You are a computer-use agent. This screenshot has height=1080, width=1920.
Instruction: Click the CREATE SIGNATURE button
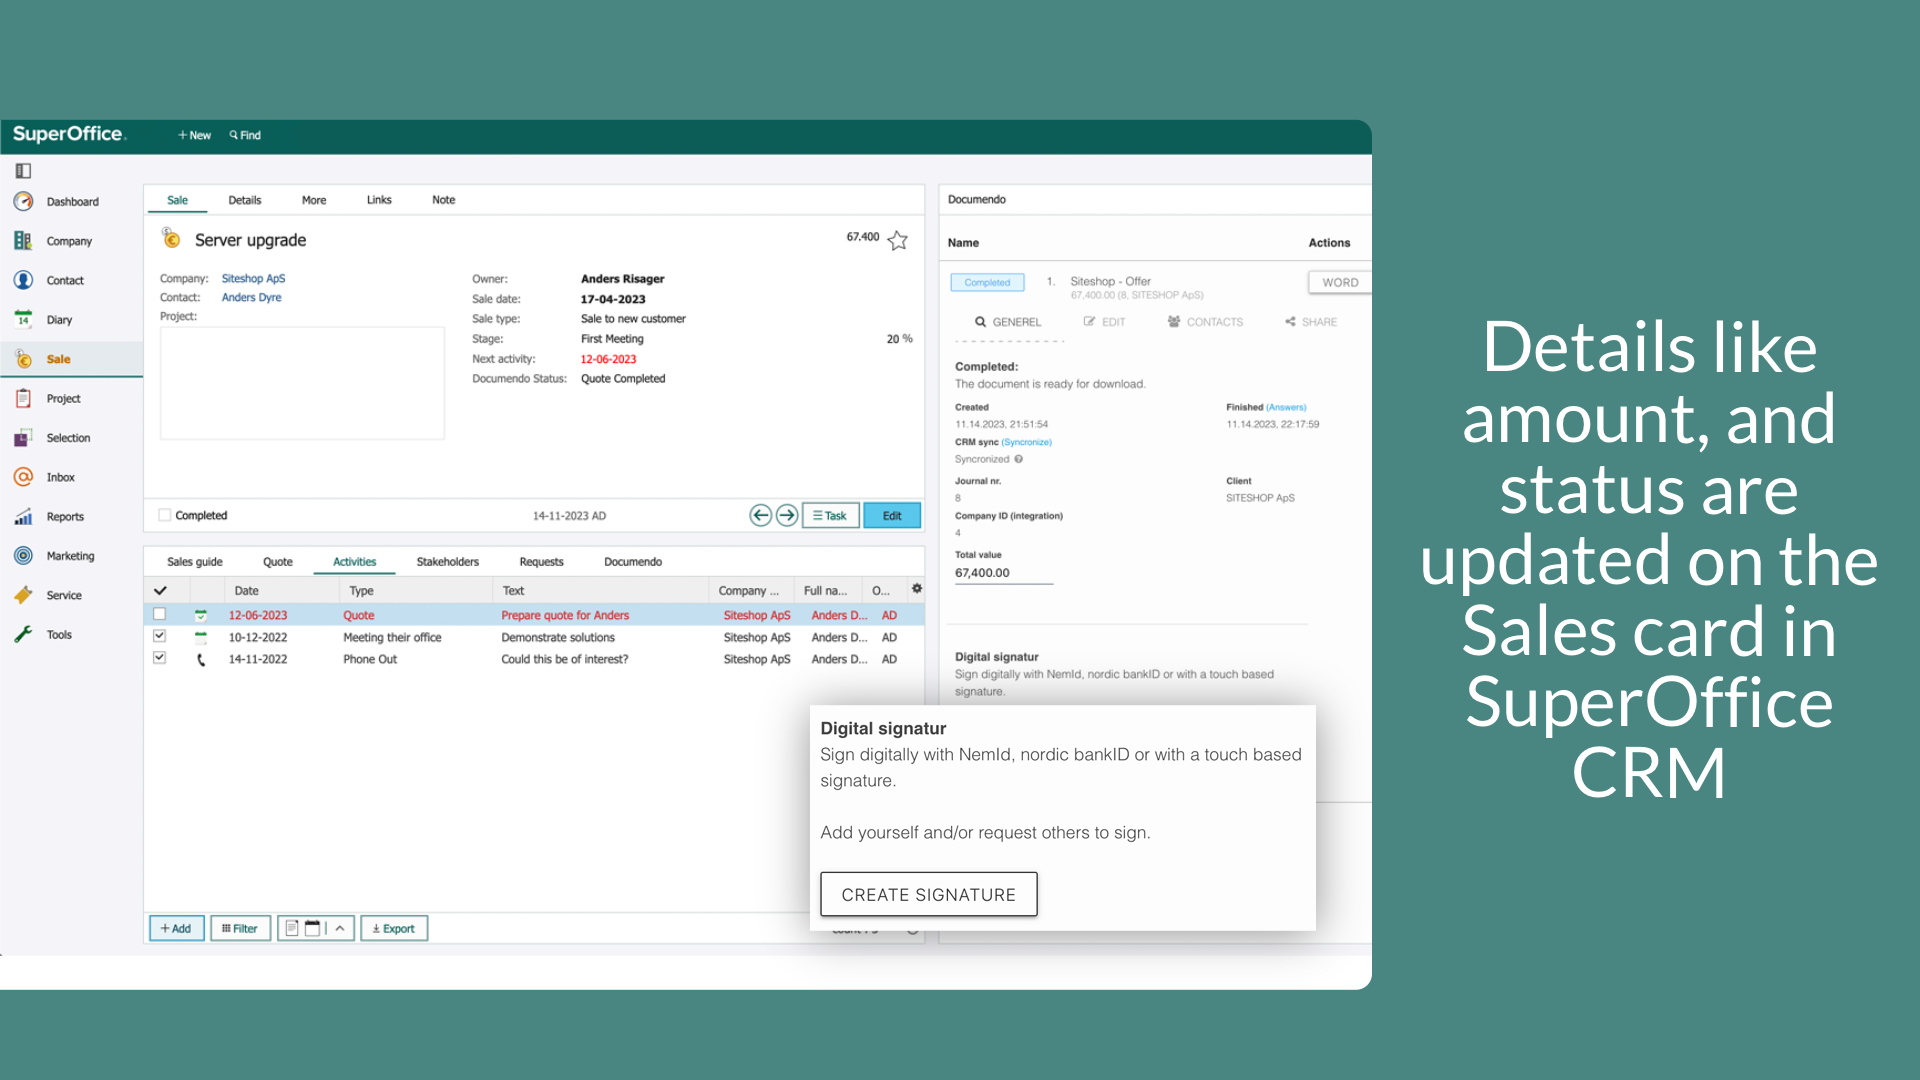pos(928,894)
